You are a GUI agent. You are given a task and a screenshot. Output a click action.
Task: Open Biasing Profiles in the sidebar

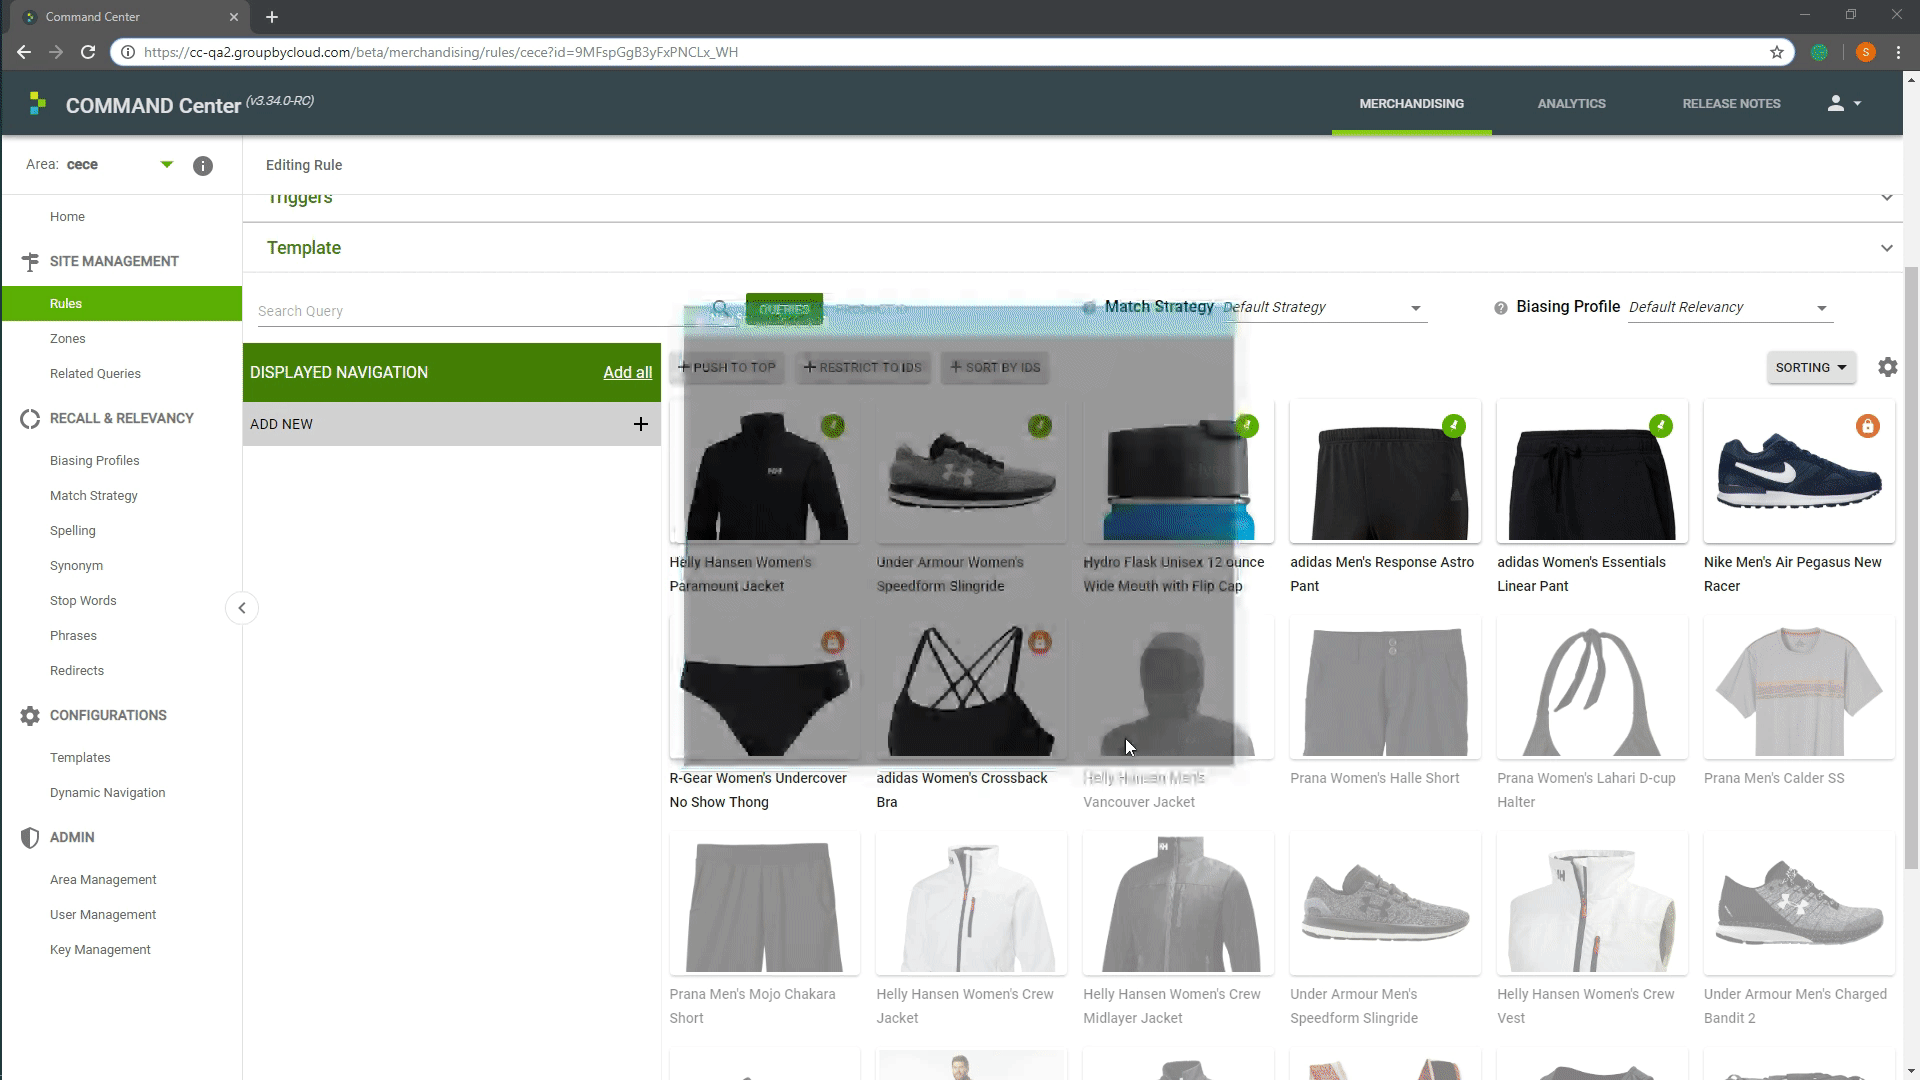click(x=95, y=460)
